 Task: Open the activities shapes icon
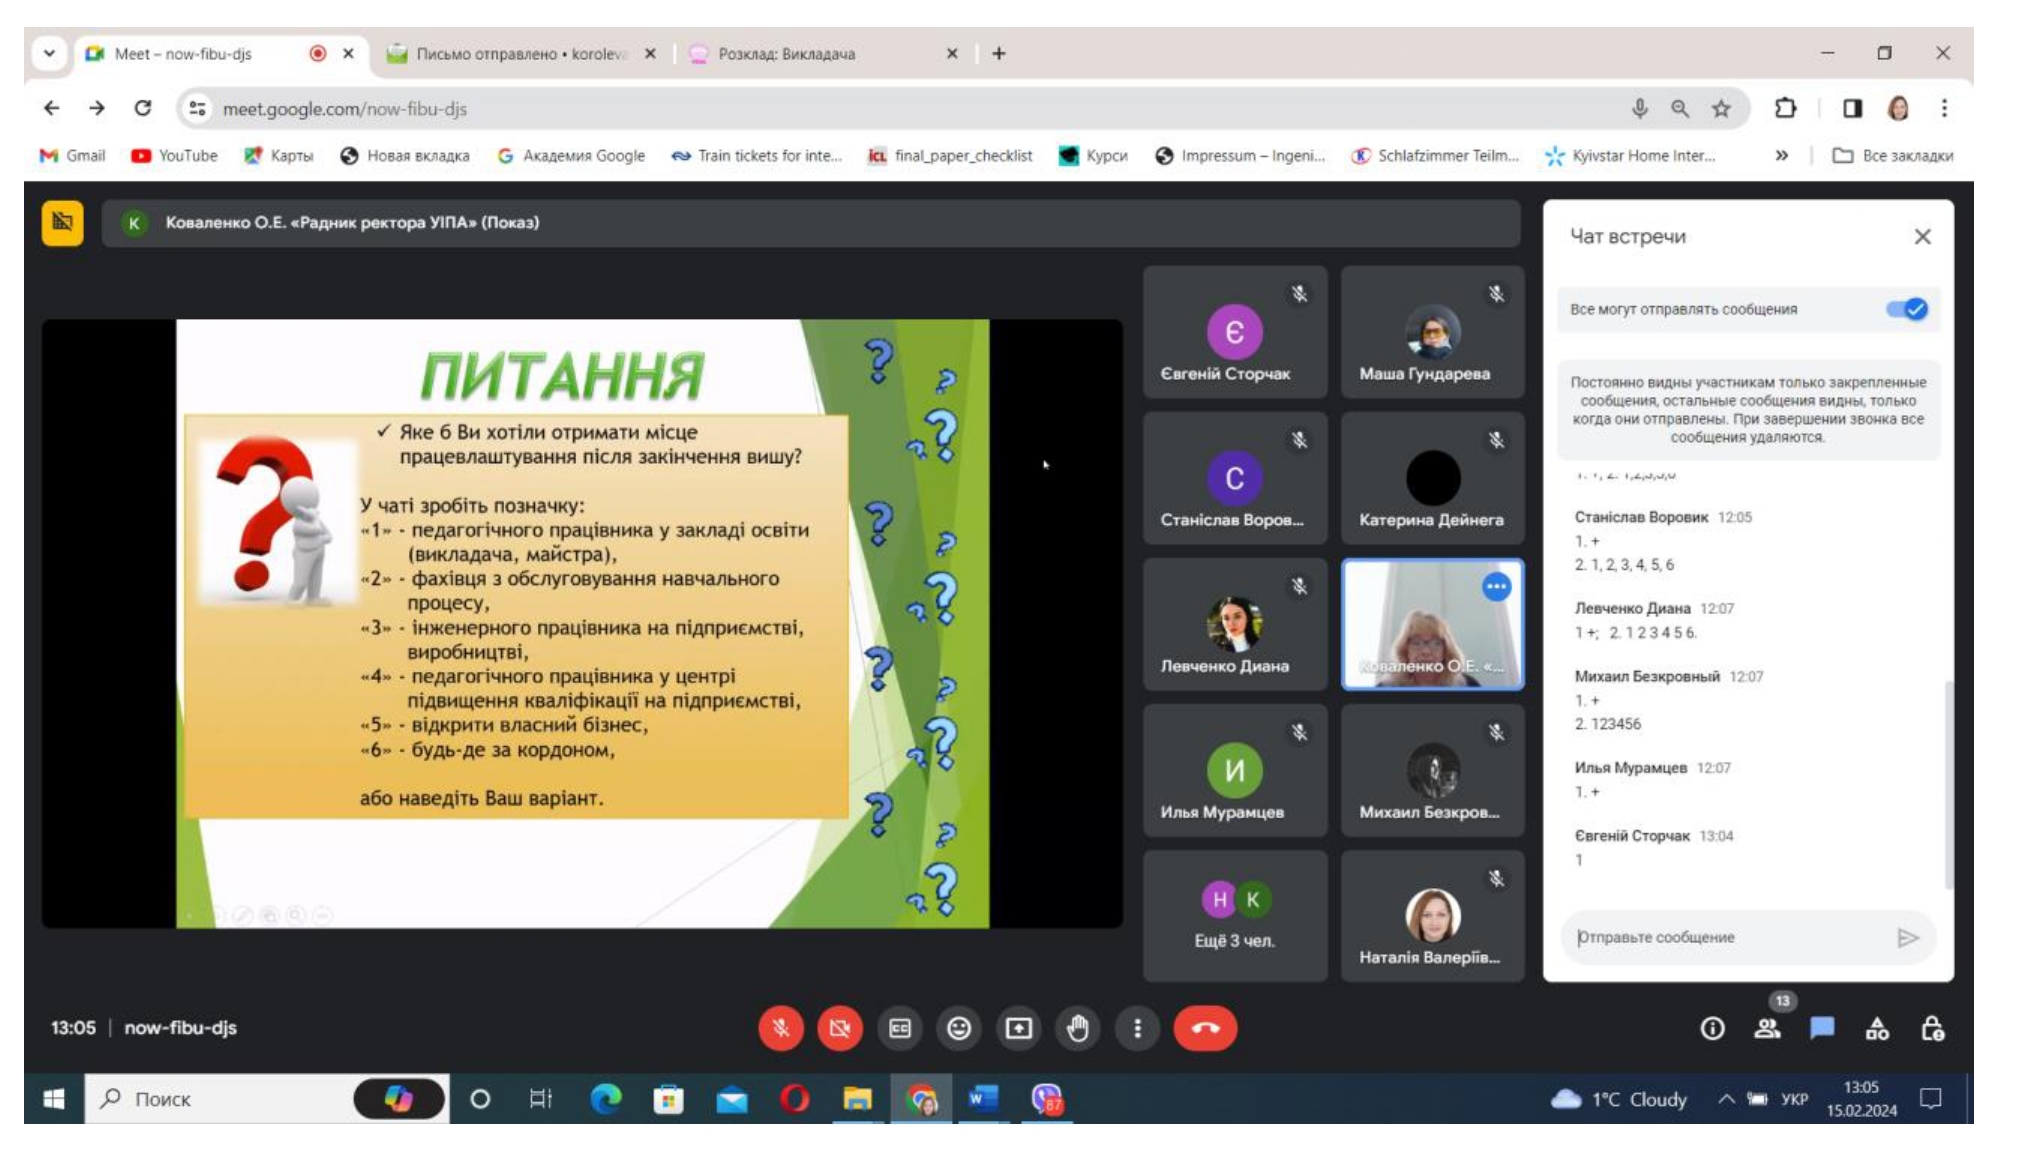point(1877,1028)
